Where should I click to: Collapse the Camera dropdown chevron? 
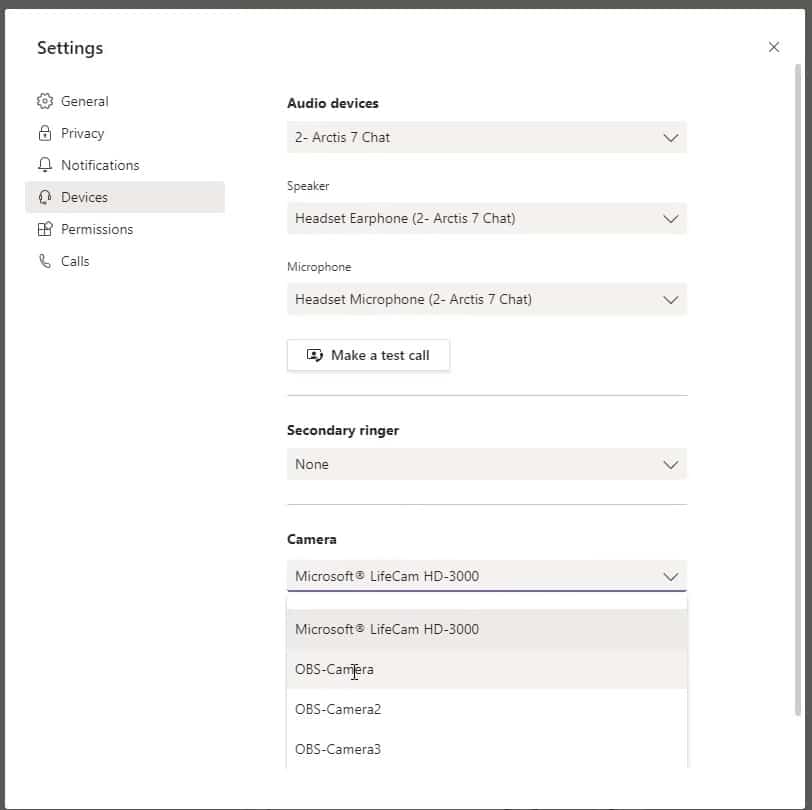coord(671,576)
